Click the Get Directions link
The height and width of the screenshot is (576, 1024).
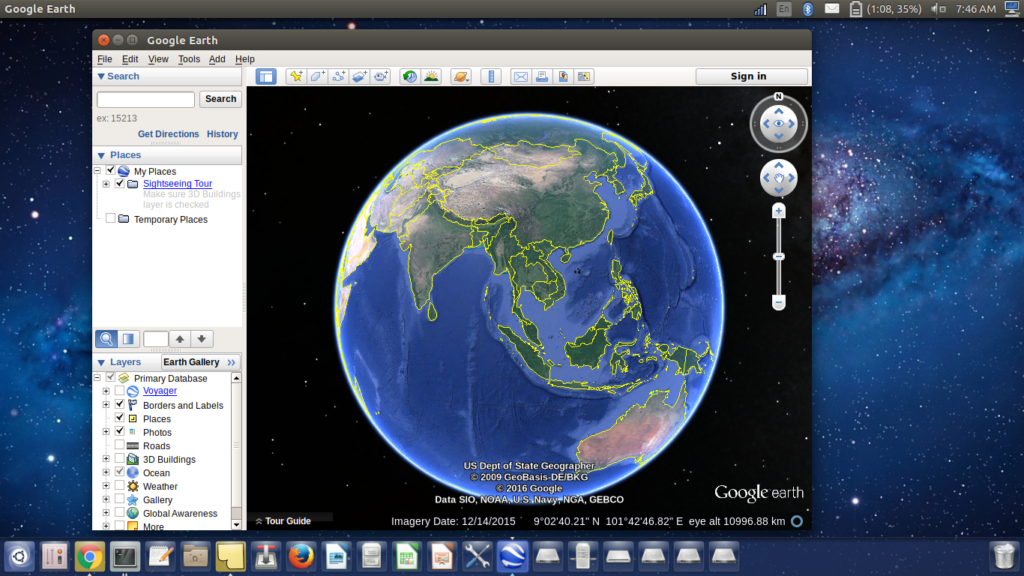[x=168, y=134]
